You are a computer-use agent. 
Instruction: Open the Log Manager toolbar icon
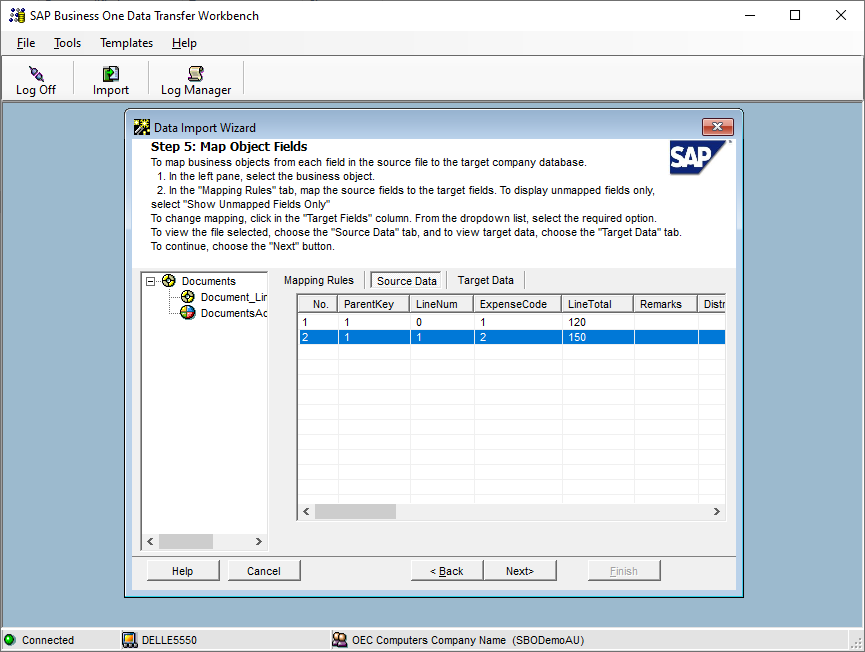point(196,73)
